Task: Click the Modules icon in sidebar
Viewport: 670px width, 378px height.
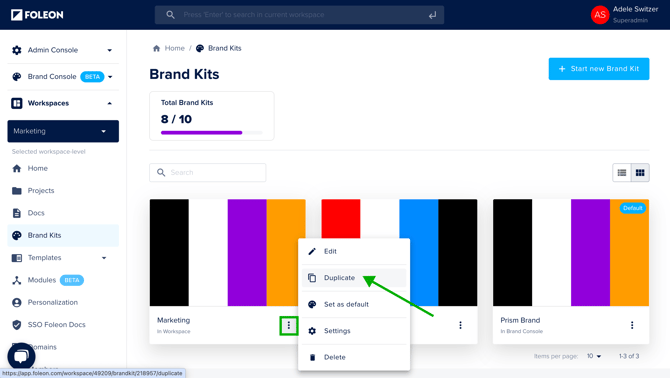Action: click(x=17, y=280)
